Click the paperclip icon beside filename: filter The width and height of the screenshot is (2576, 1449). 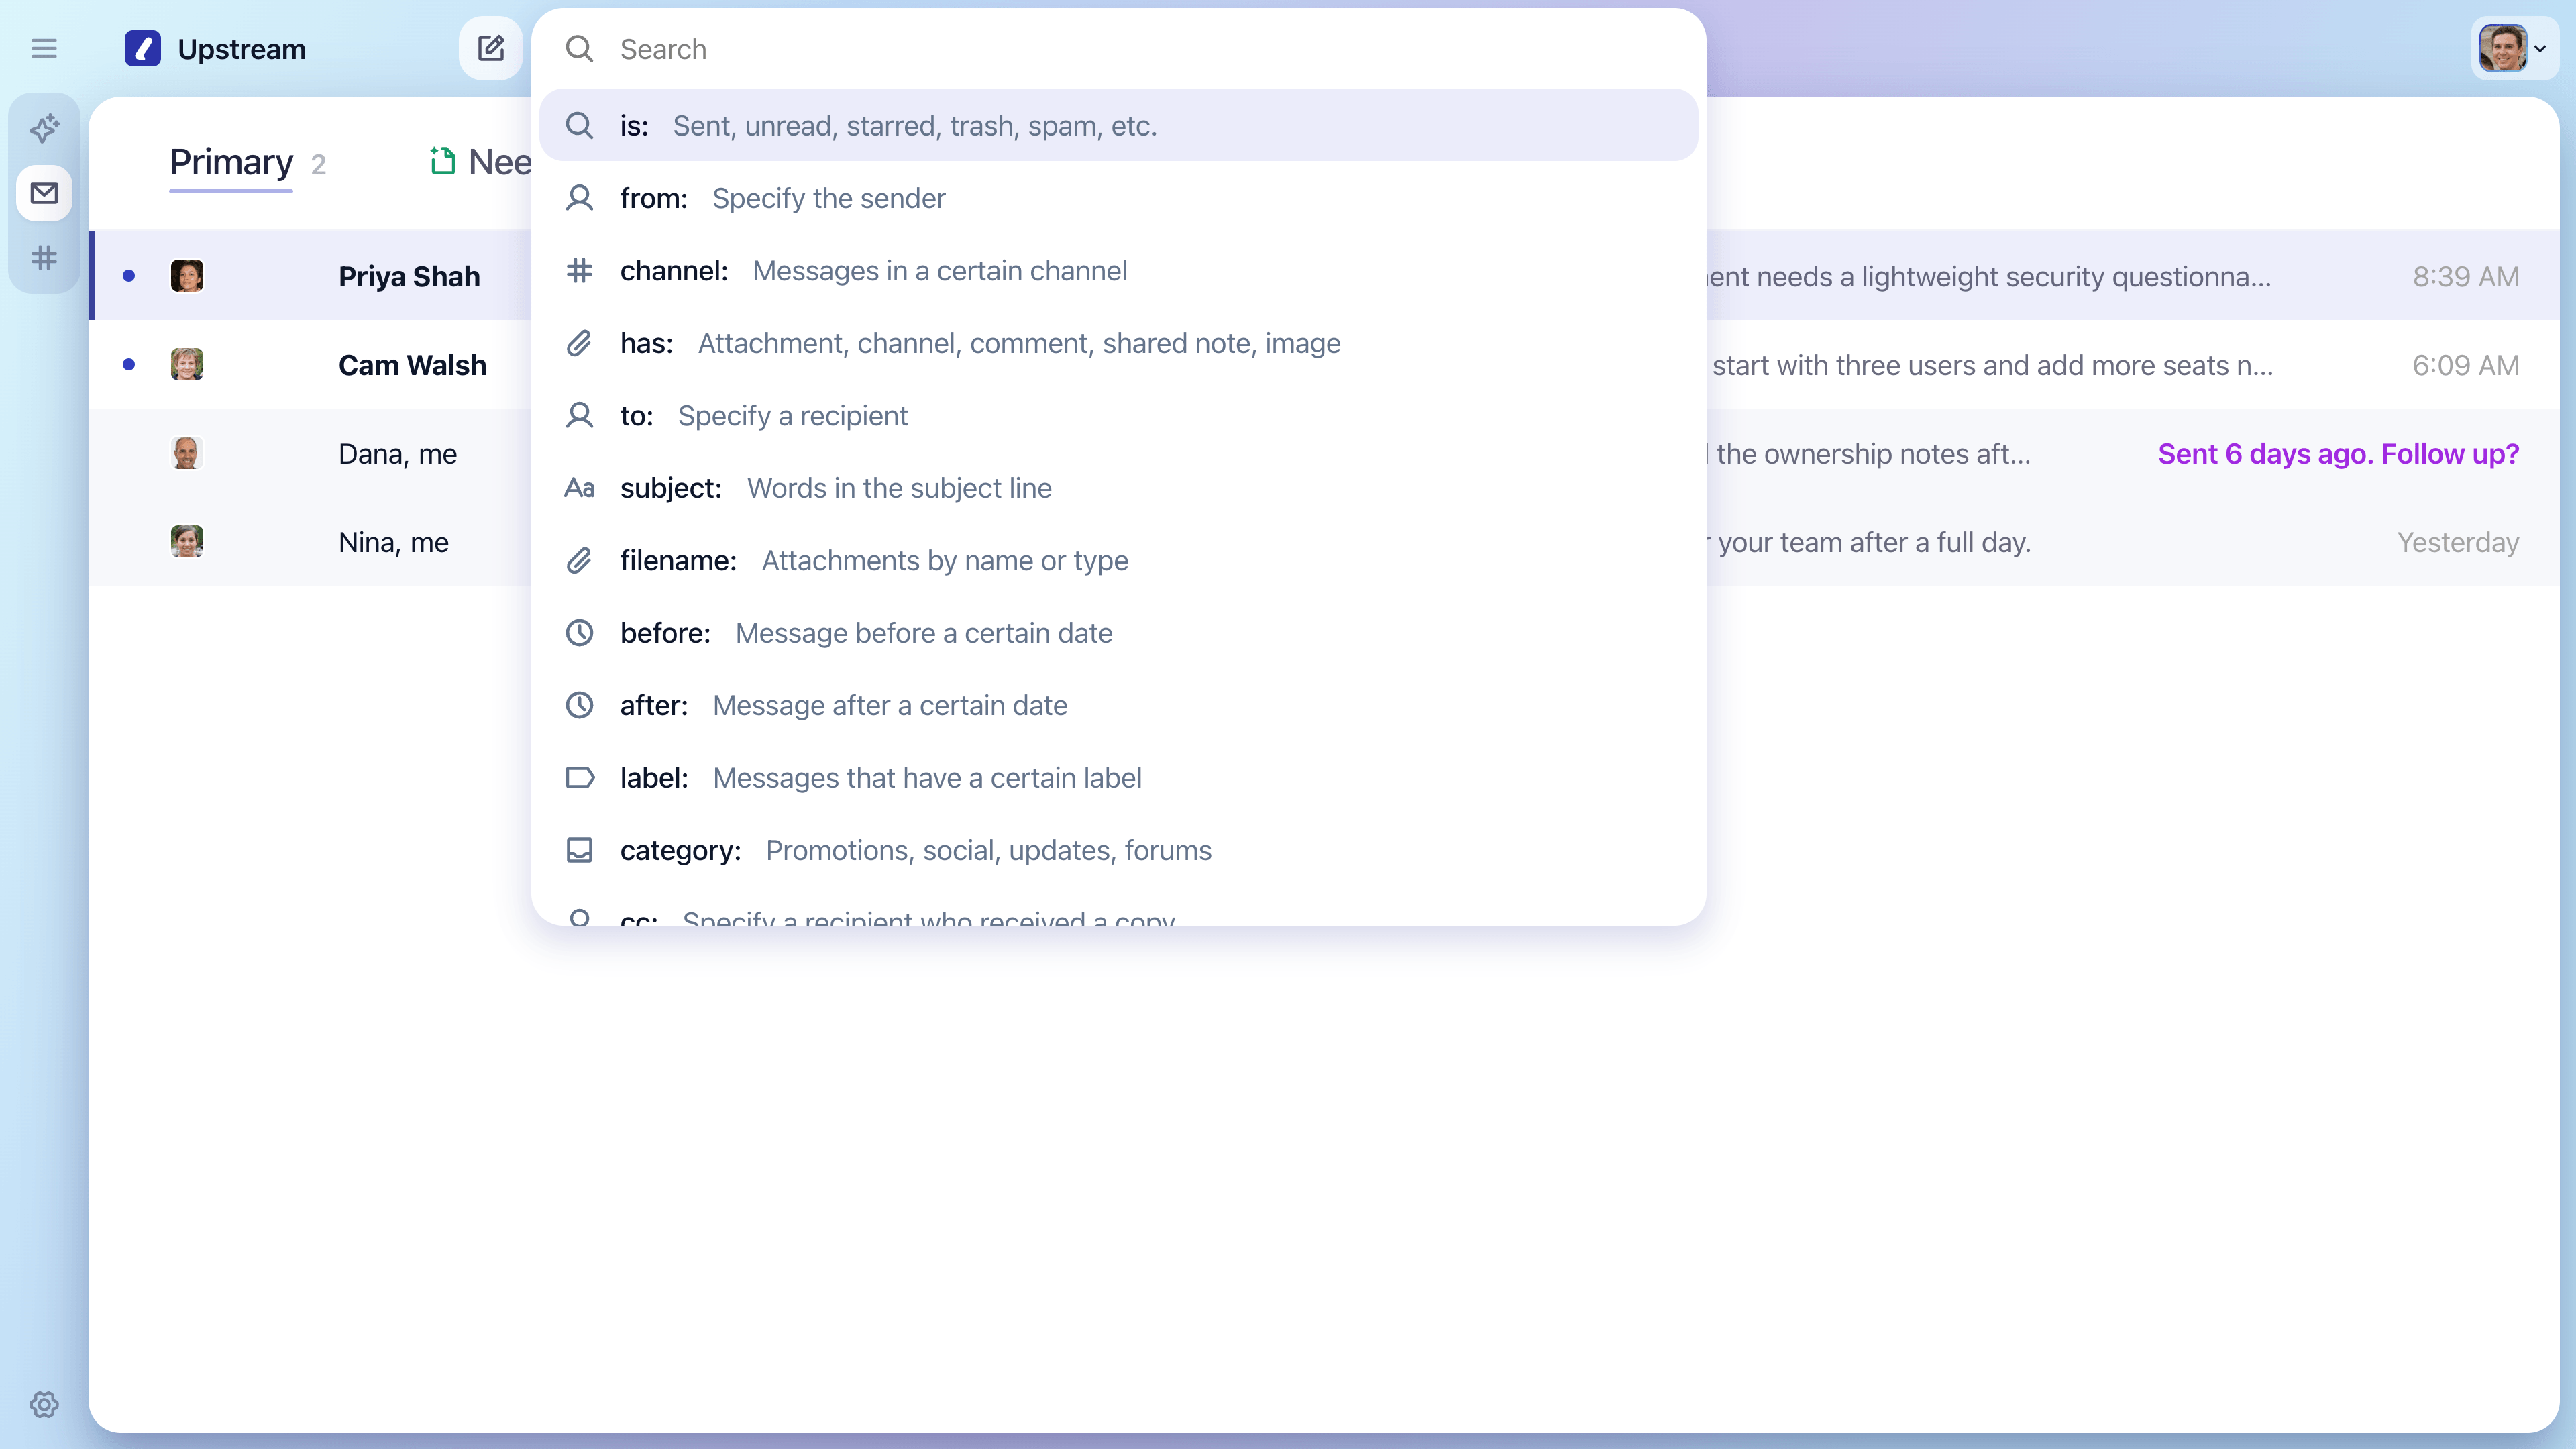click(579, 560)
